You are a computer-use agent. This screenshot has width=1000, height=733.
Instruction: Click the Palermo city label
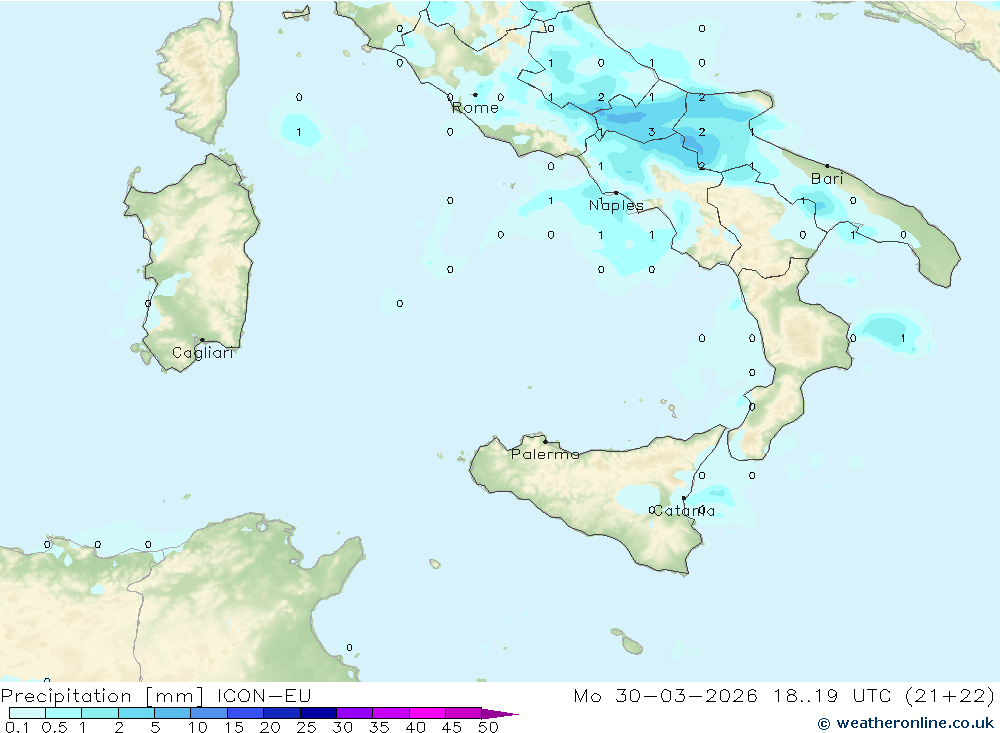tap(545, 454)
